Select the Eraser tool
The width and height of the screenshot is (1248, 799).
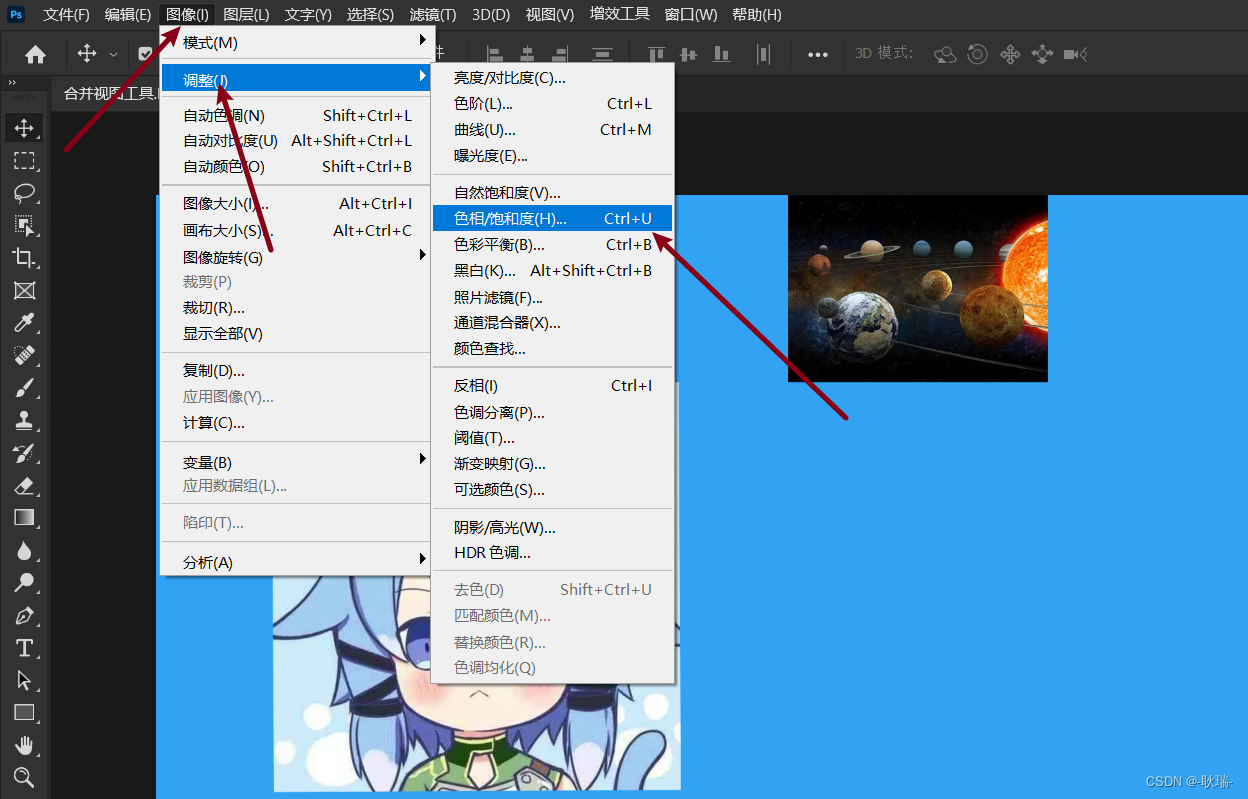pos(25,485)
